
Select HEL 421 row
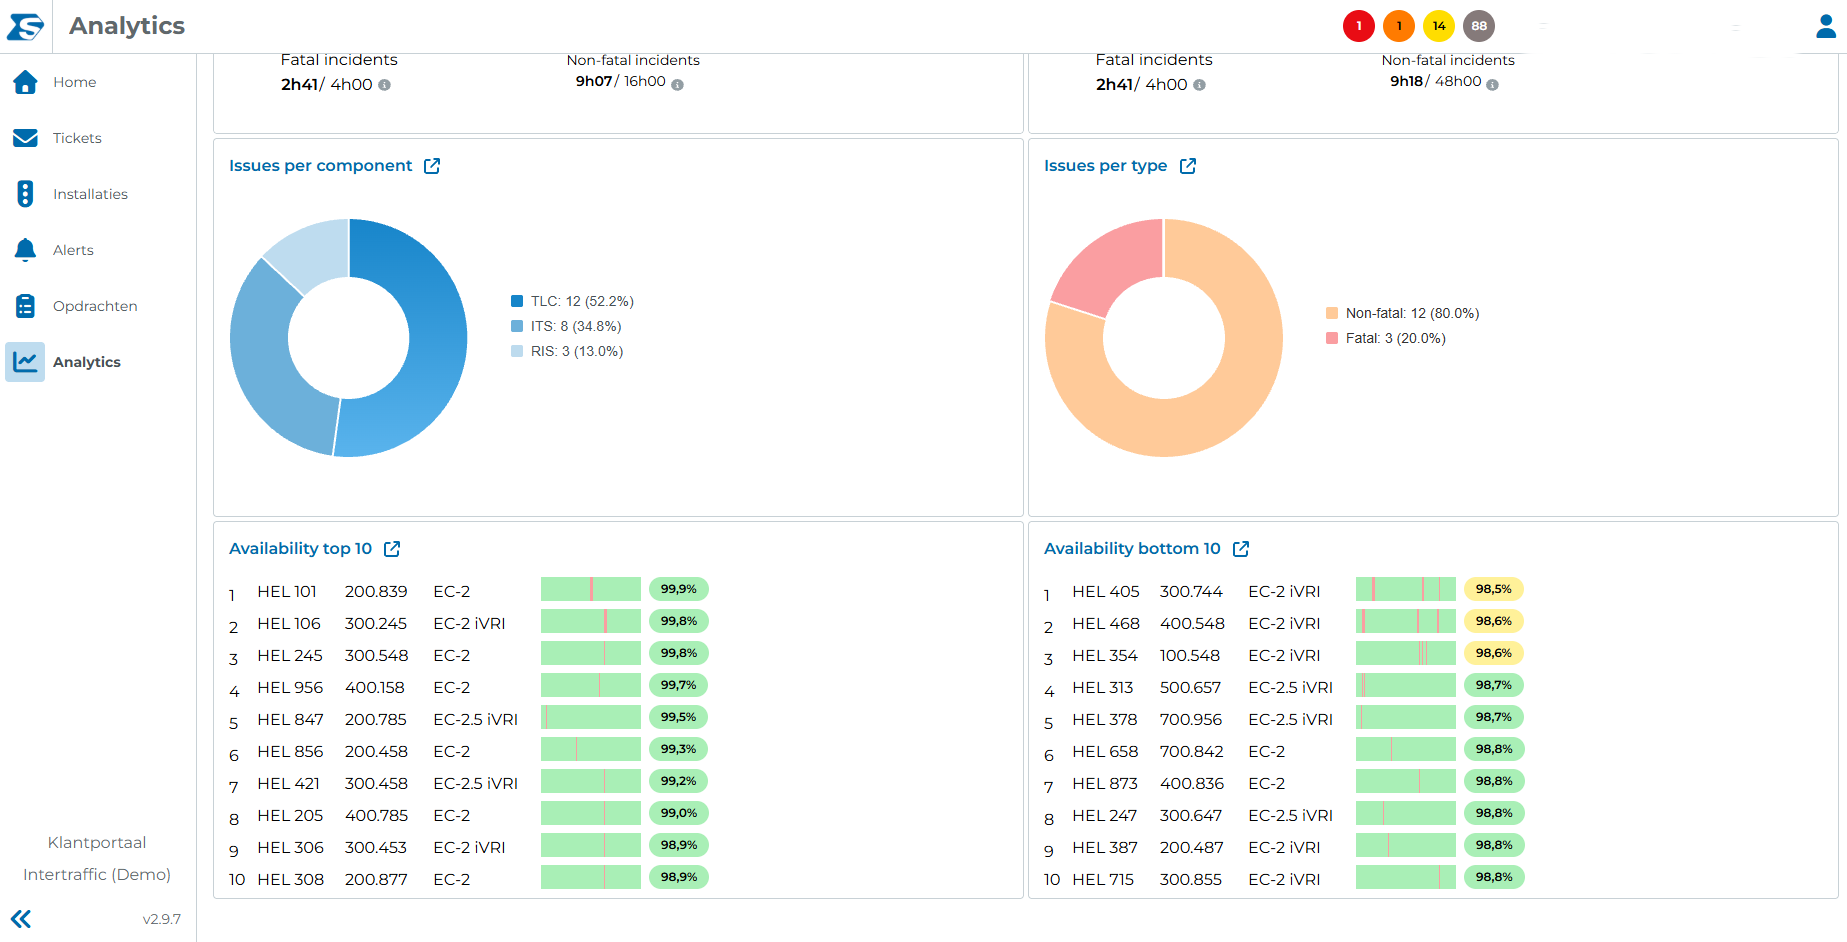(x=468, y=783)
